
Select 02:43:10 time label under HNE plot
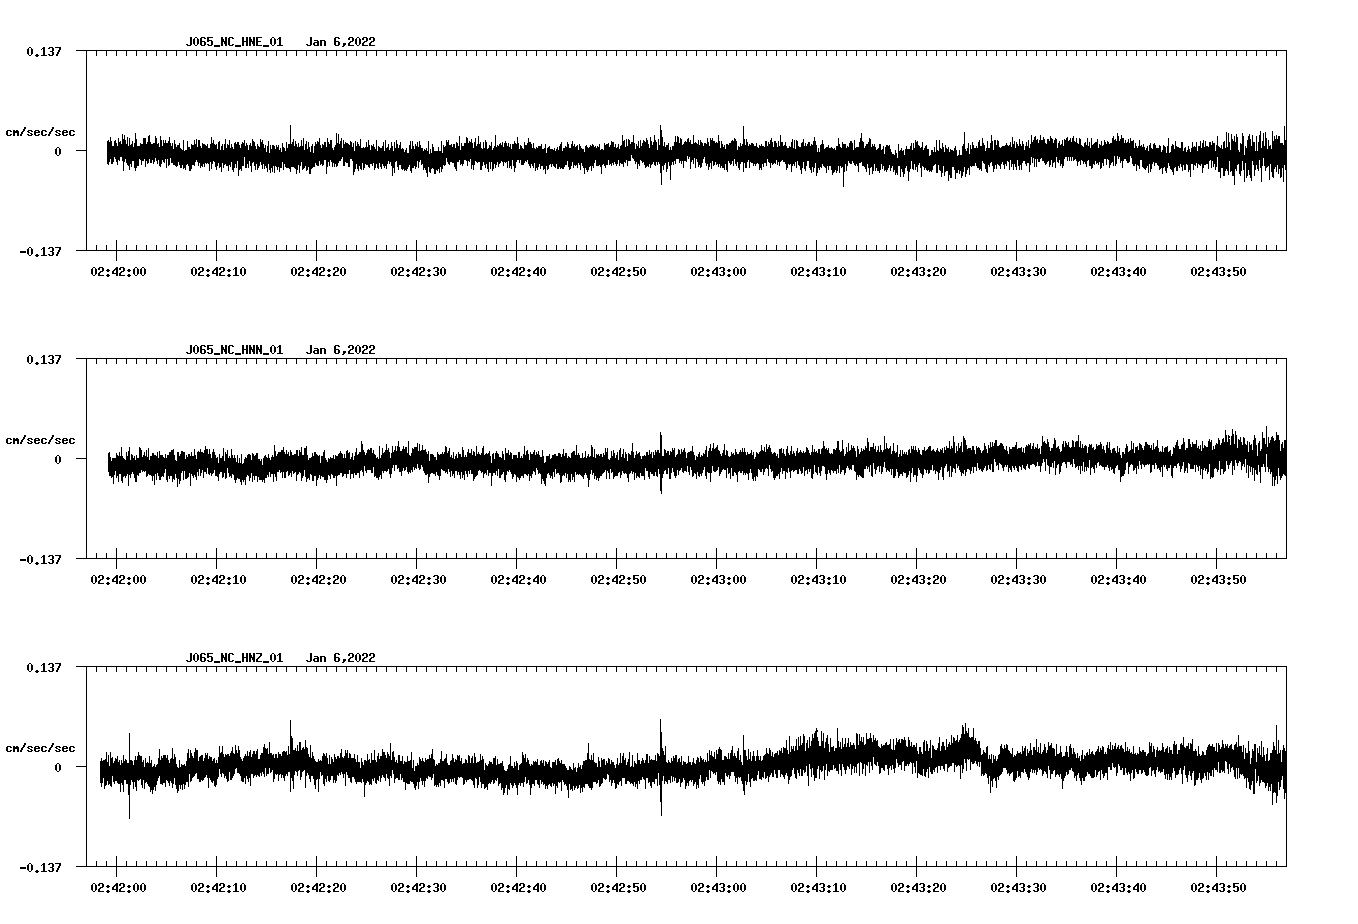pyautogui.click(x=818, y=272)
